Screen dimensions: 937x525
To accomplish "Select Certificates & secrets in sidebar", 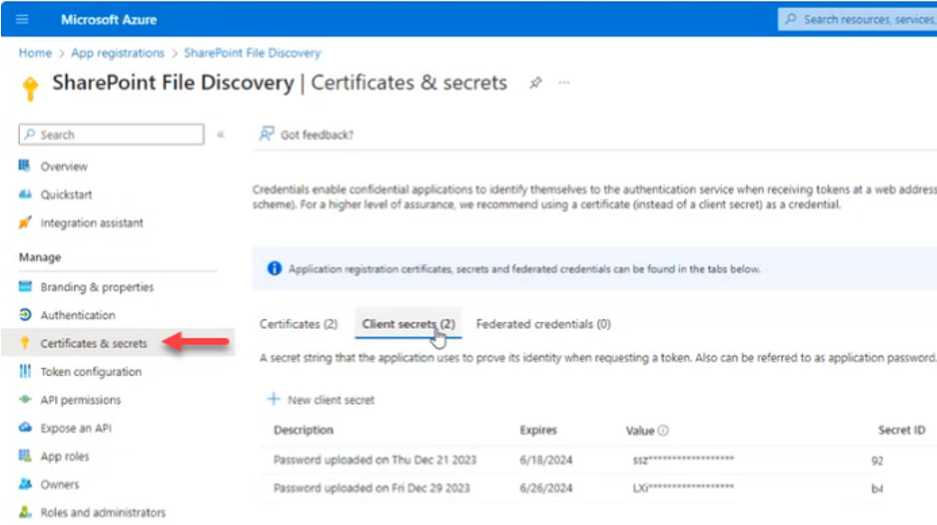I will [x=94, y=343].
